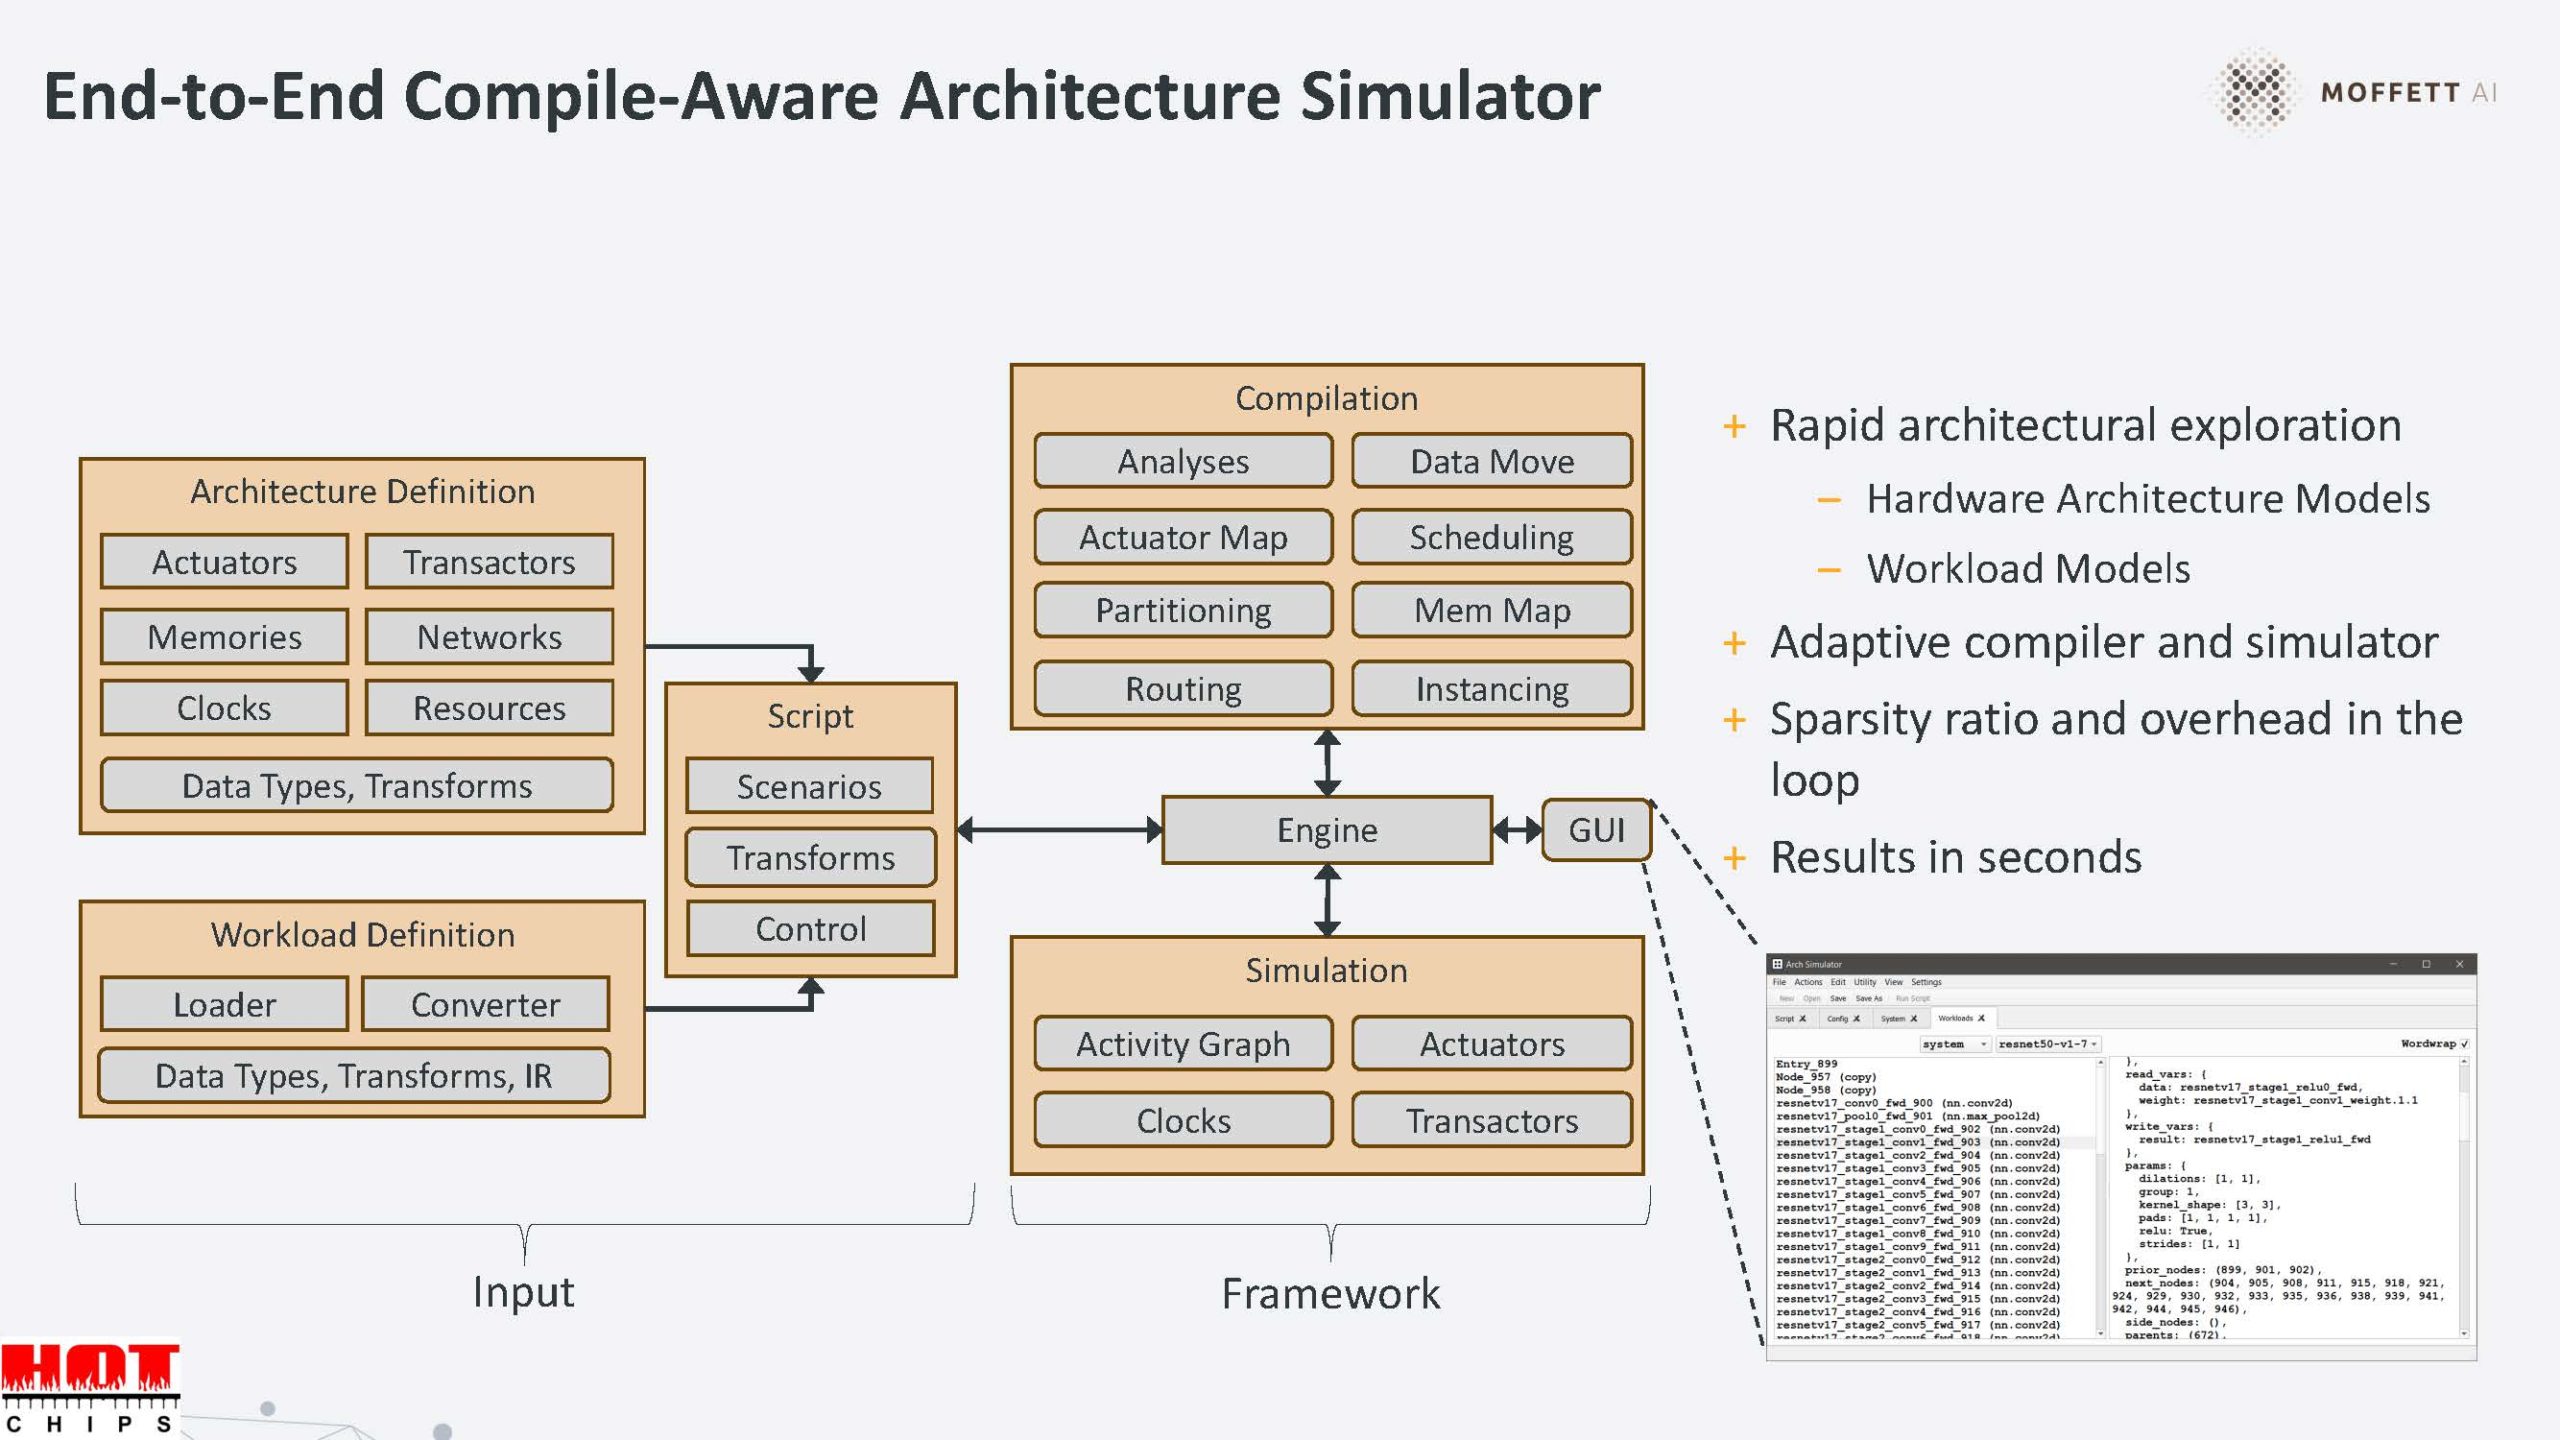2560x1440 pixels.
Task: Click the GUI box in the diagram
Action: pyautogui.click(x=1596, y=830)
